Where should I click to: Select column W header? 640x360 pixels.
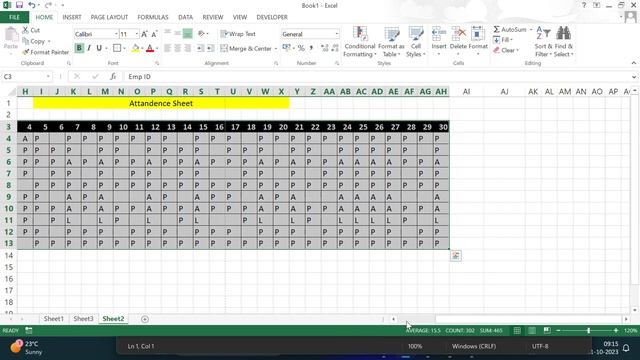pyautogui.click(x=265, y=91)
